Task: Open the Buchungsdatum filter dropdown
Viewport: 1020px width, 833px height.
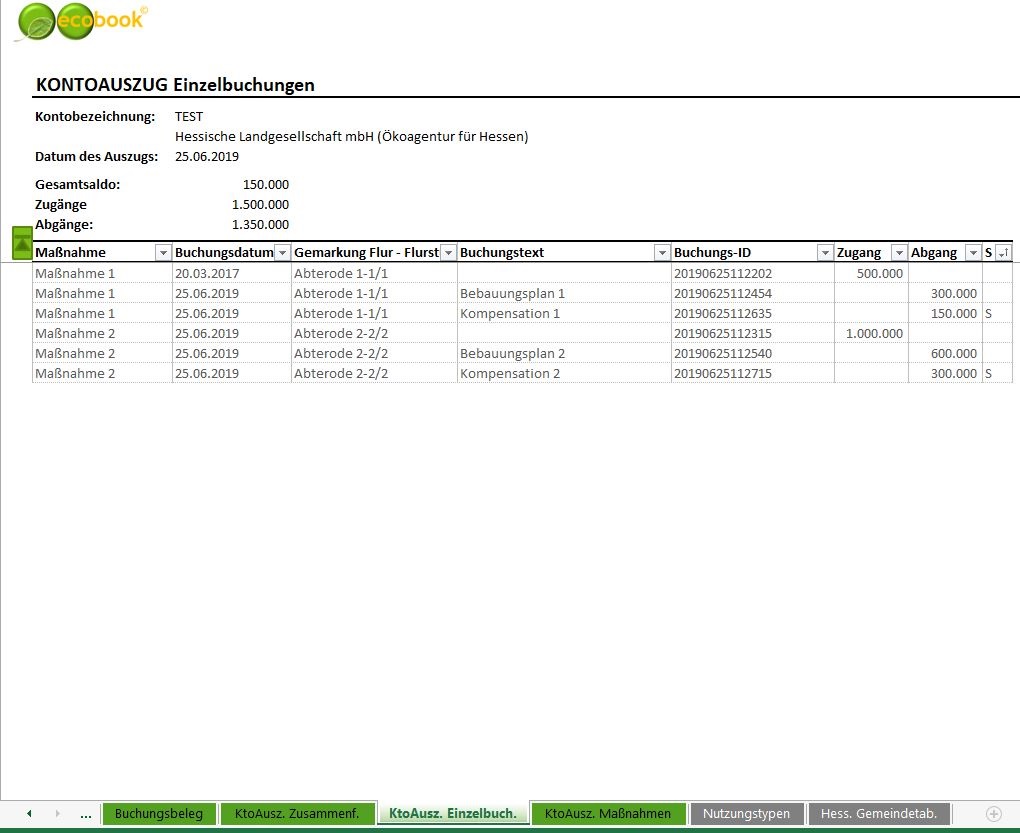Action: 282,253
